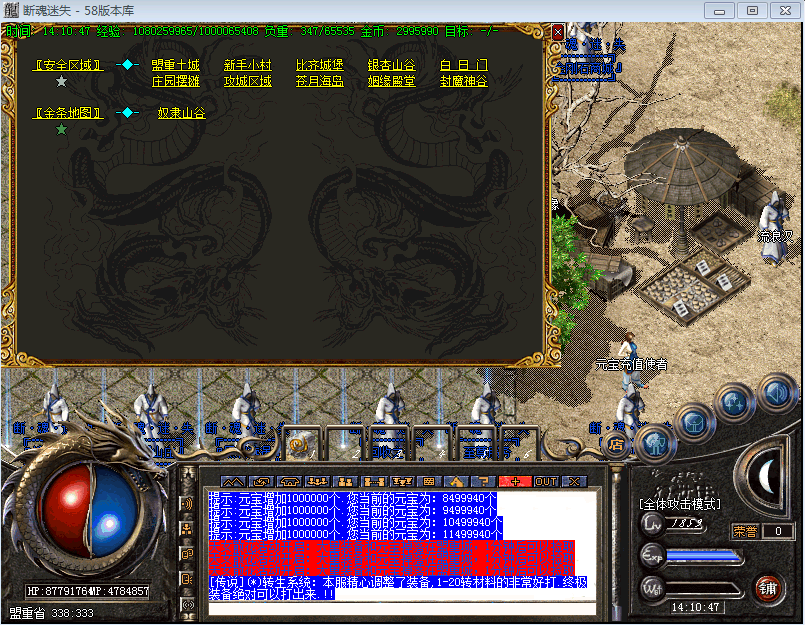
Task: Teleport to 奴隶山谷
Action: click(181, 113)
